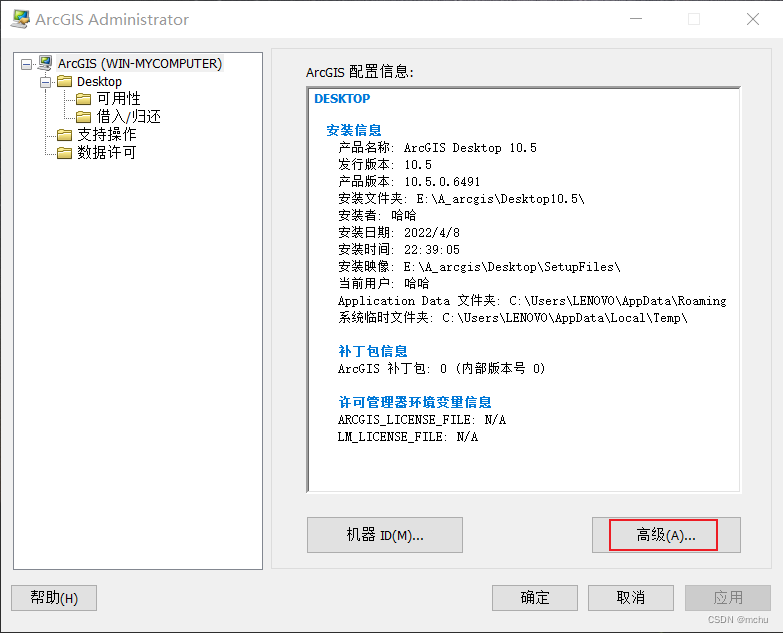Click the 发行版本: 10.5 line
This screenshot has width=783, height=633.
[x=385, y=165]
